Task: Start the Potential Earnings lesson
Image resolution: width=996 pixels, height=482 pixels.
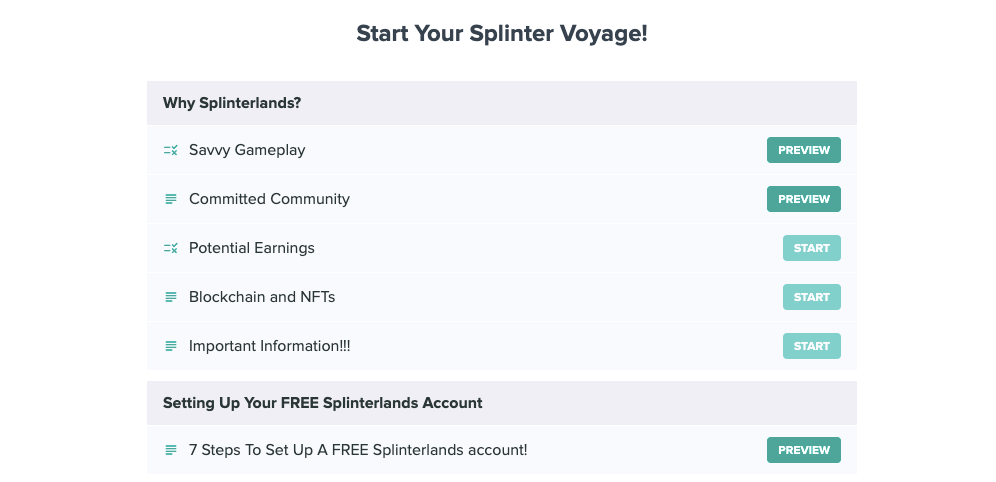Action: (811, 248)
